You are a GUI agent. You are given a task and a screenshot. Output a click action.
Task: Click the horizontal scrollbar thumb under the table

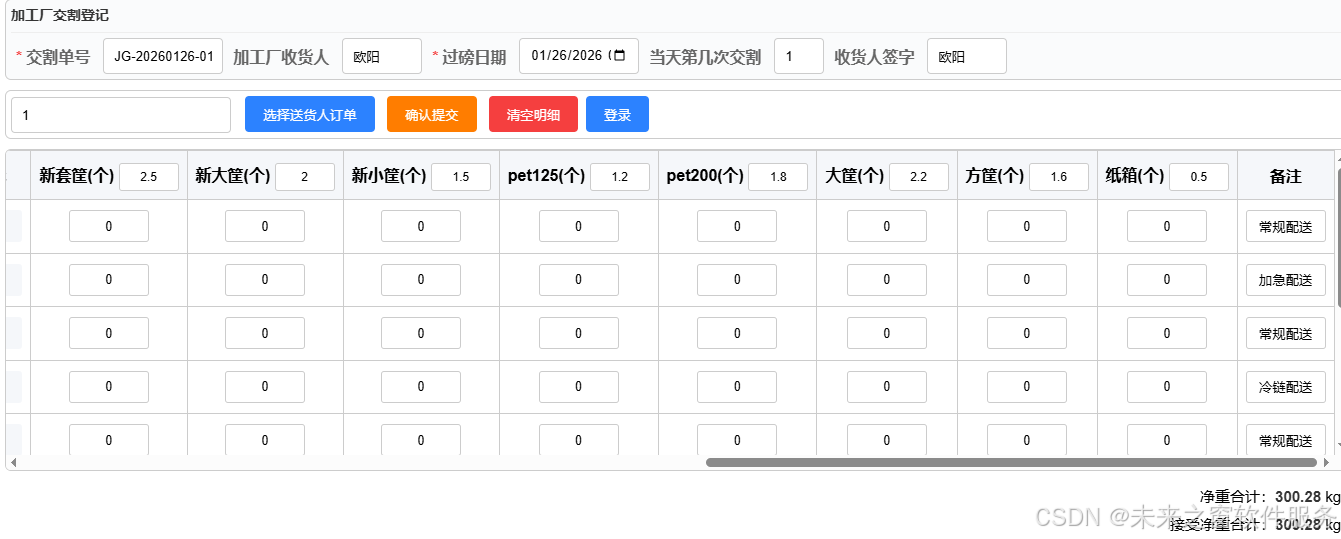coord(1010,463)
